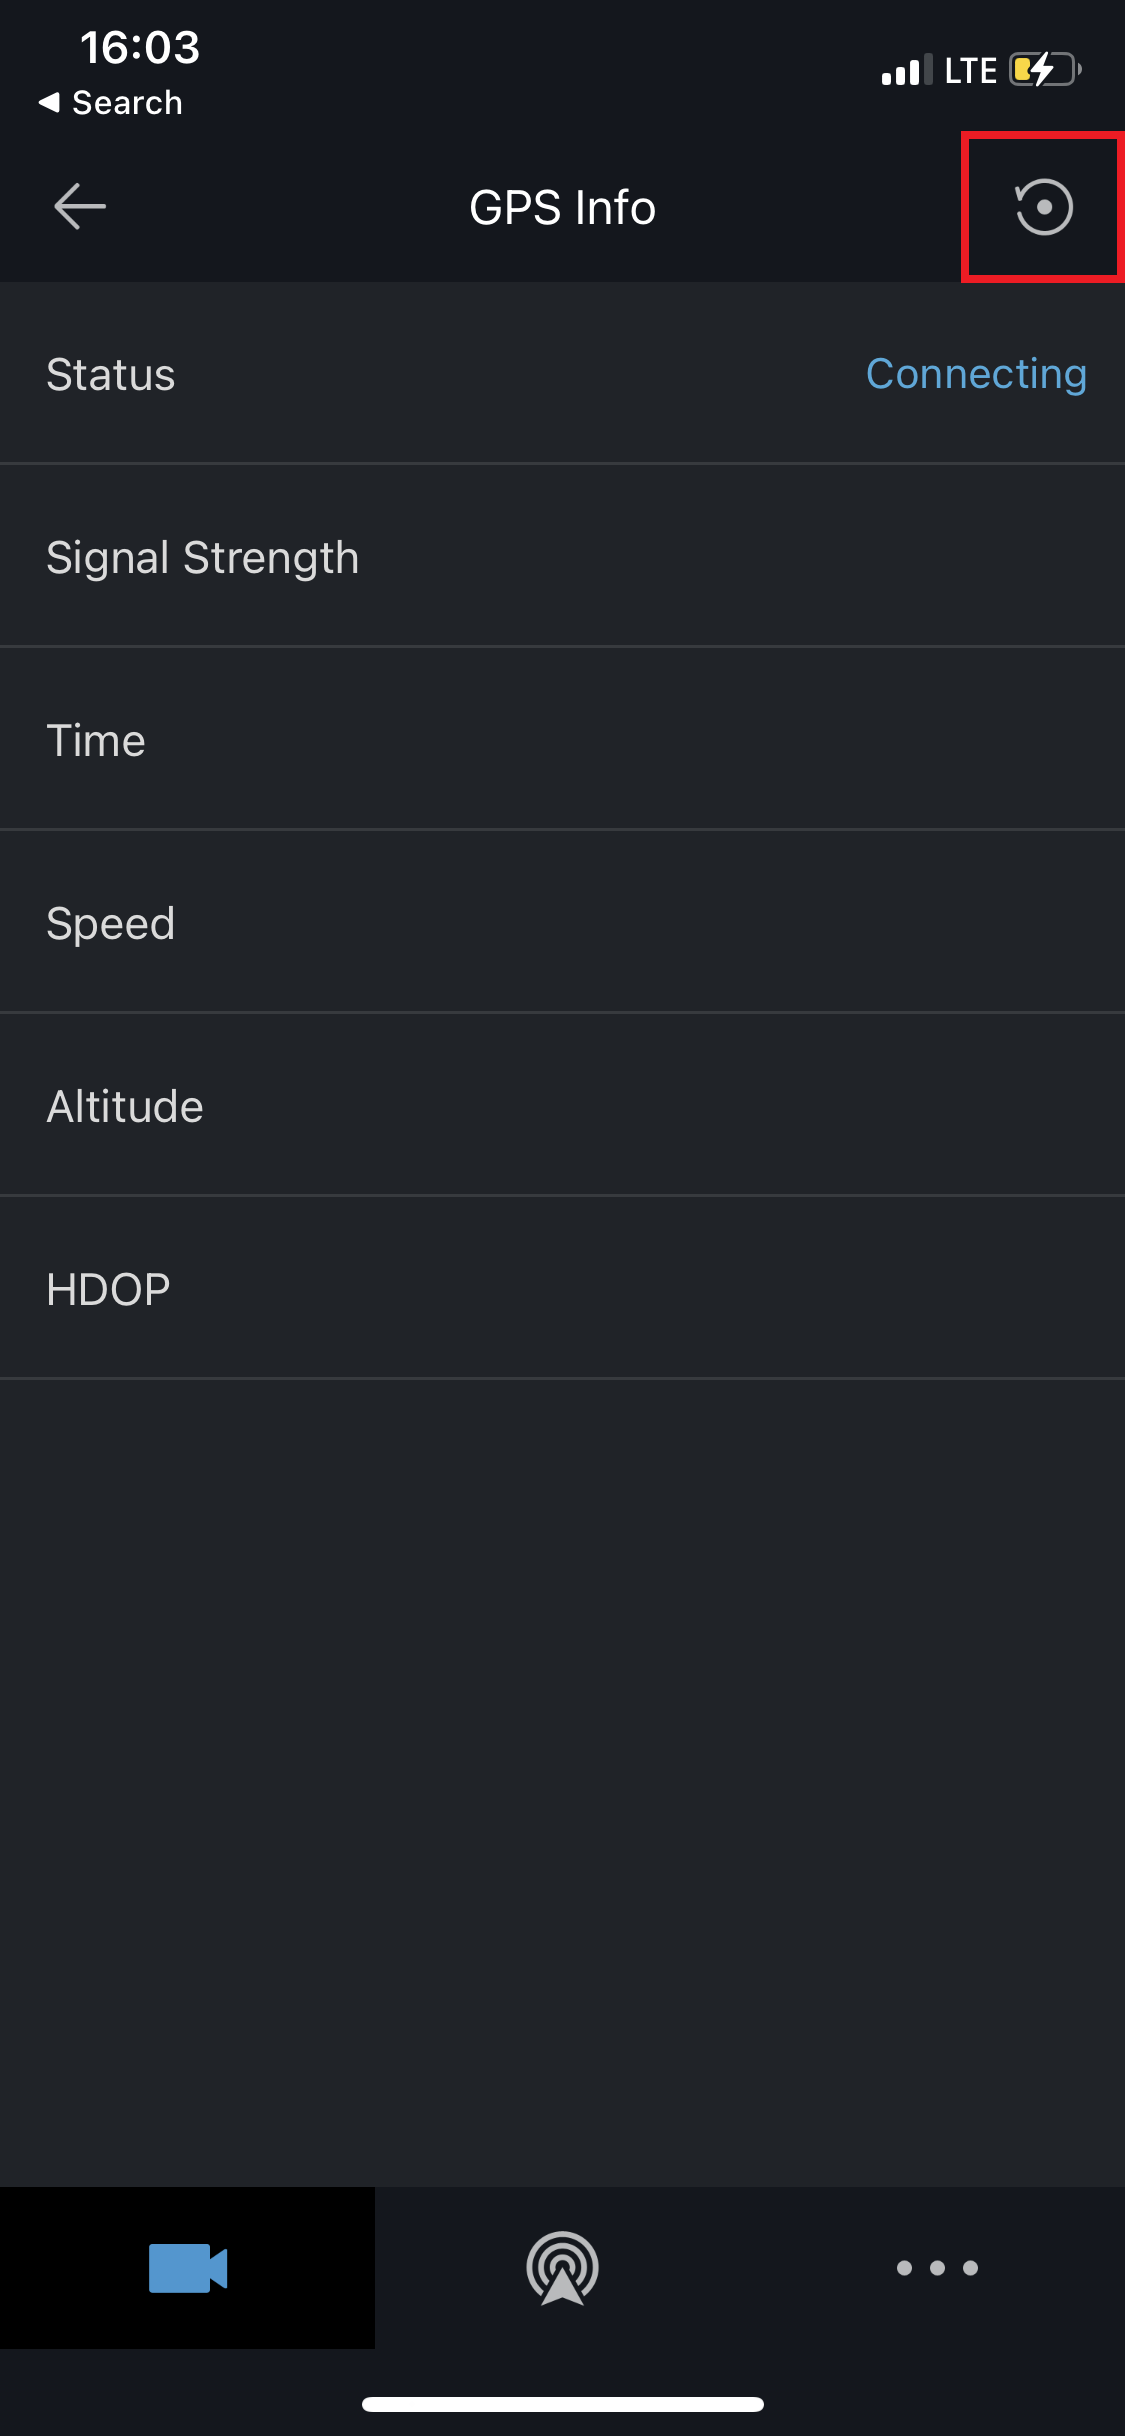Return to Search via status bar
1125x2436 pixels.
point(126,103)
